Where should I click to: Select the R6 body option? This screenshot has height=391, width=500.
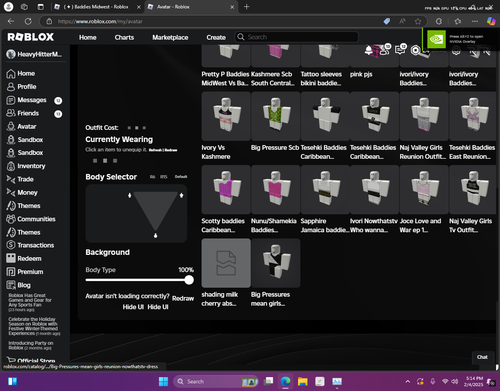(152, 177)
